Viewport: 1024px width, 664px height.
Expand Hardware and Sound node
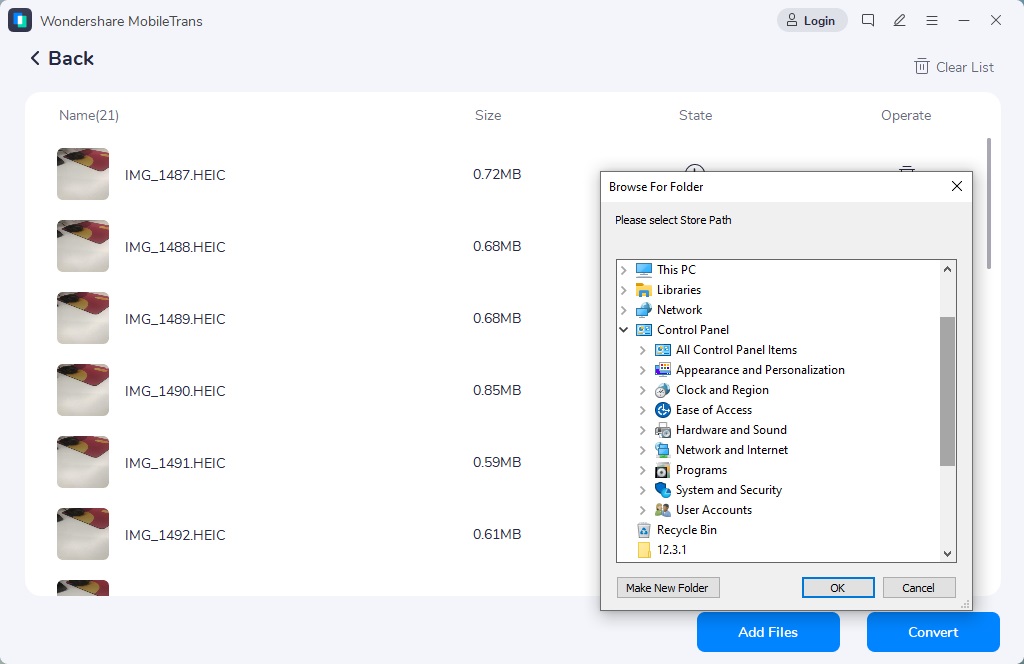[643, 430]
